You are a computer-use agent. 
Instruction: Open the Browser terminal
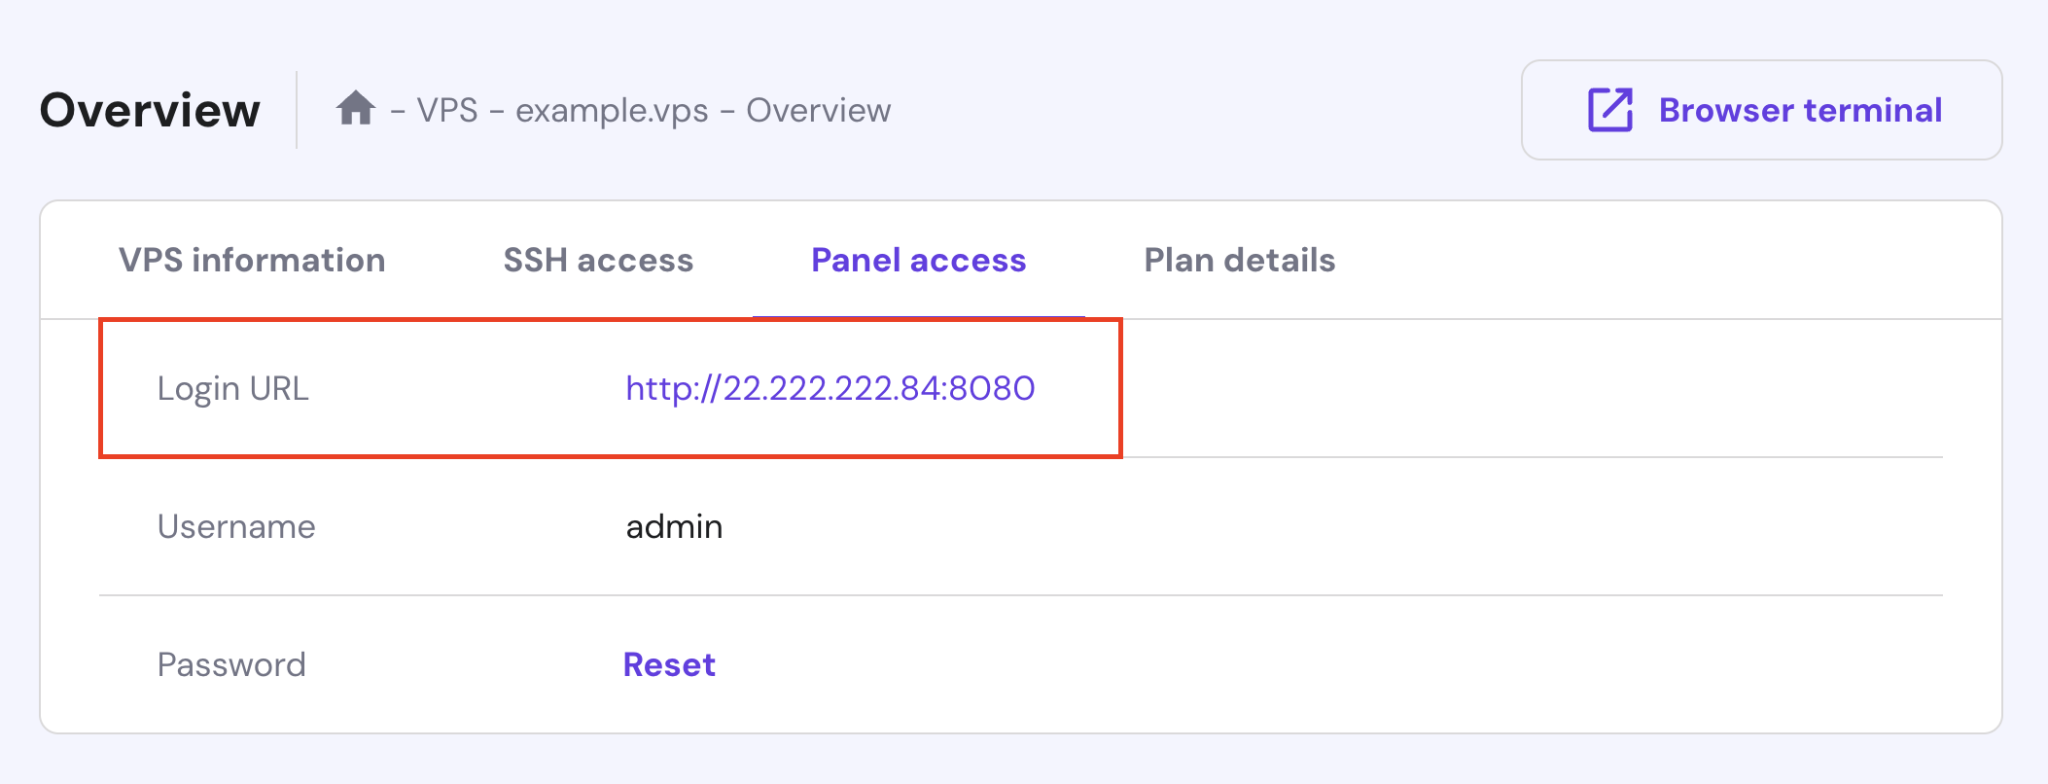(1762, 110)
